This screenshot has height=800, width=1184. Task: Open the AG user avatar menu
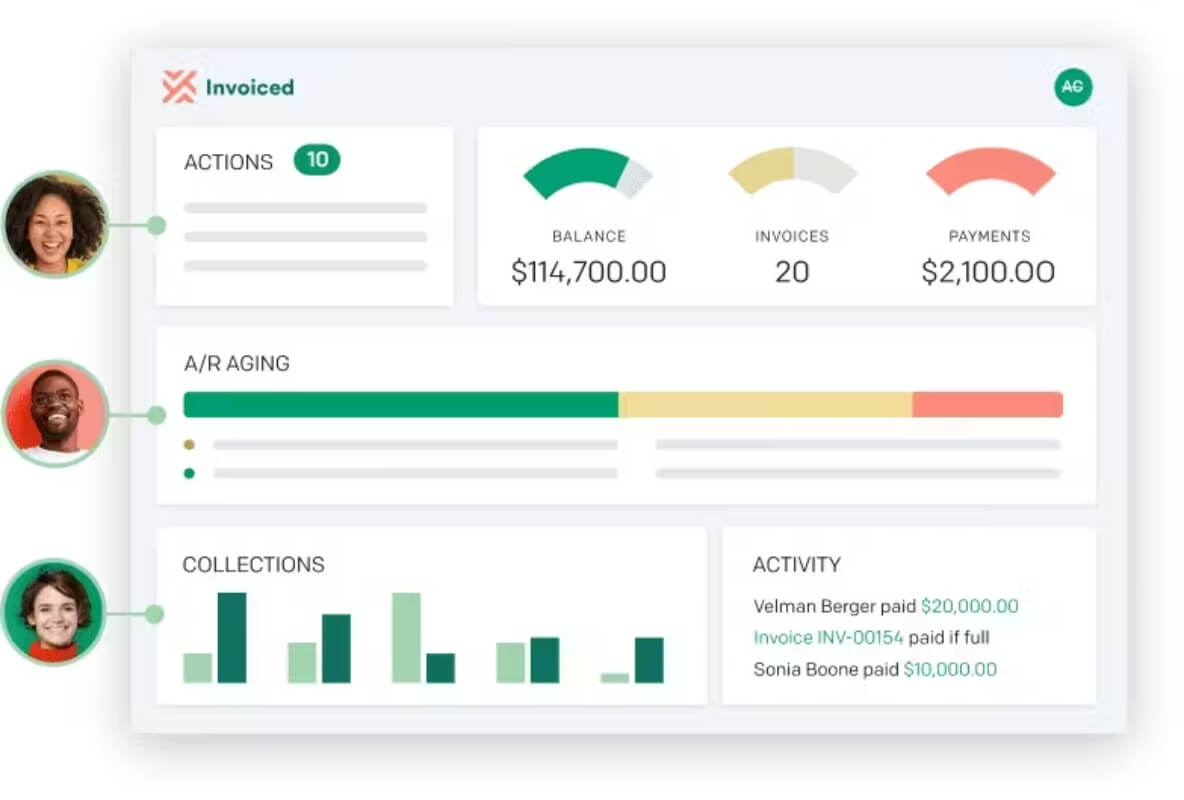[1073, 87]
